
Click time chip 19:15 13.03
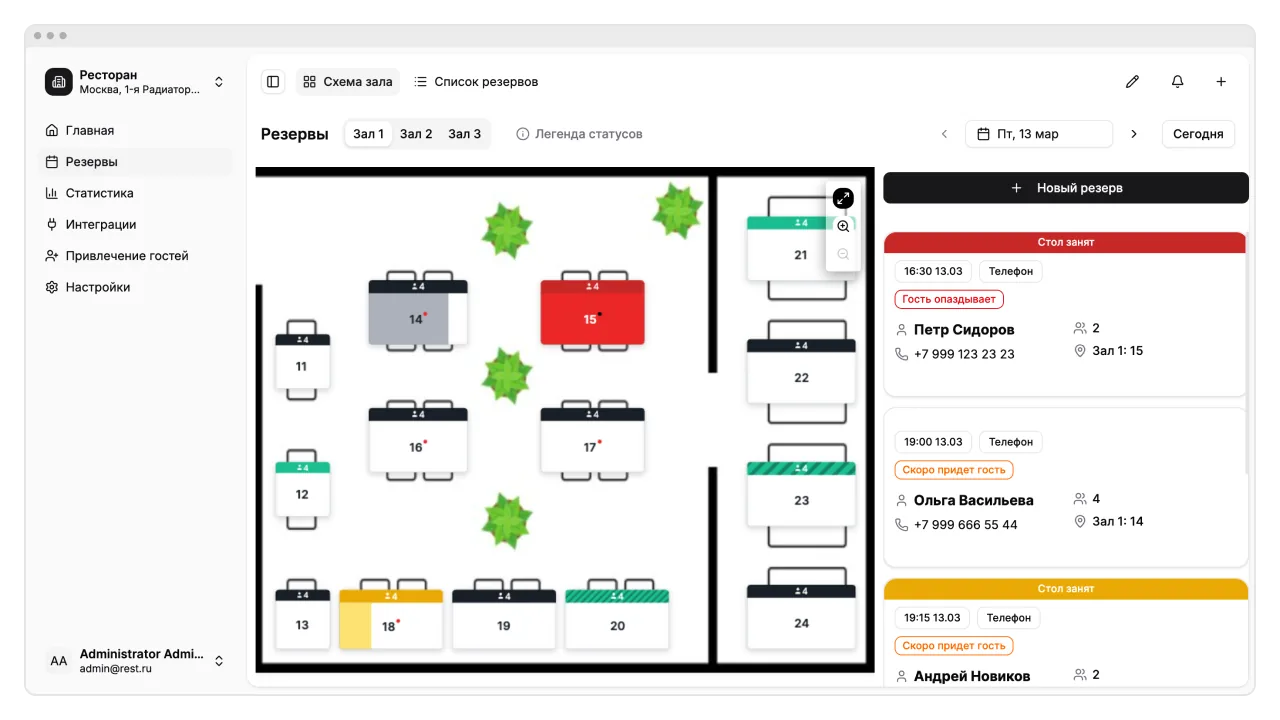pos(932,618)
